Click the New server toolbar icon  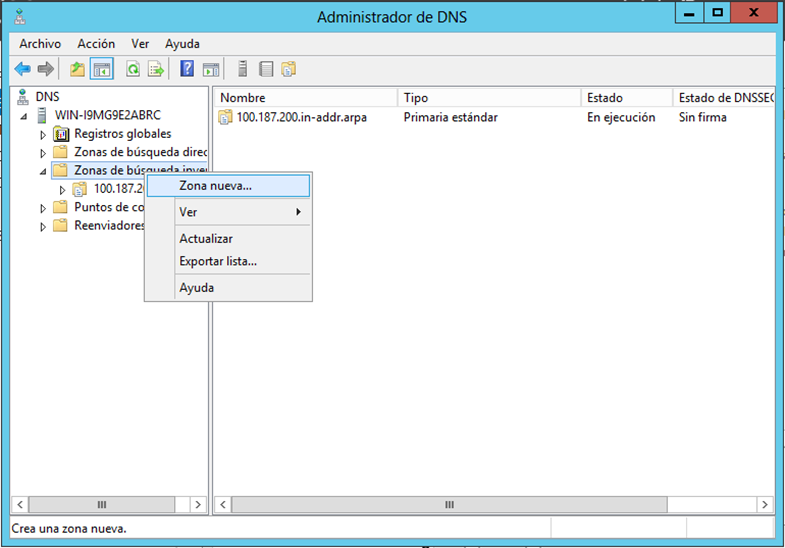pyautogui.click(x=243, y=69)
